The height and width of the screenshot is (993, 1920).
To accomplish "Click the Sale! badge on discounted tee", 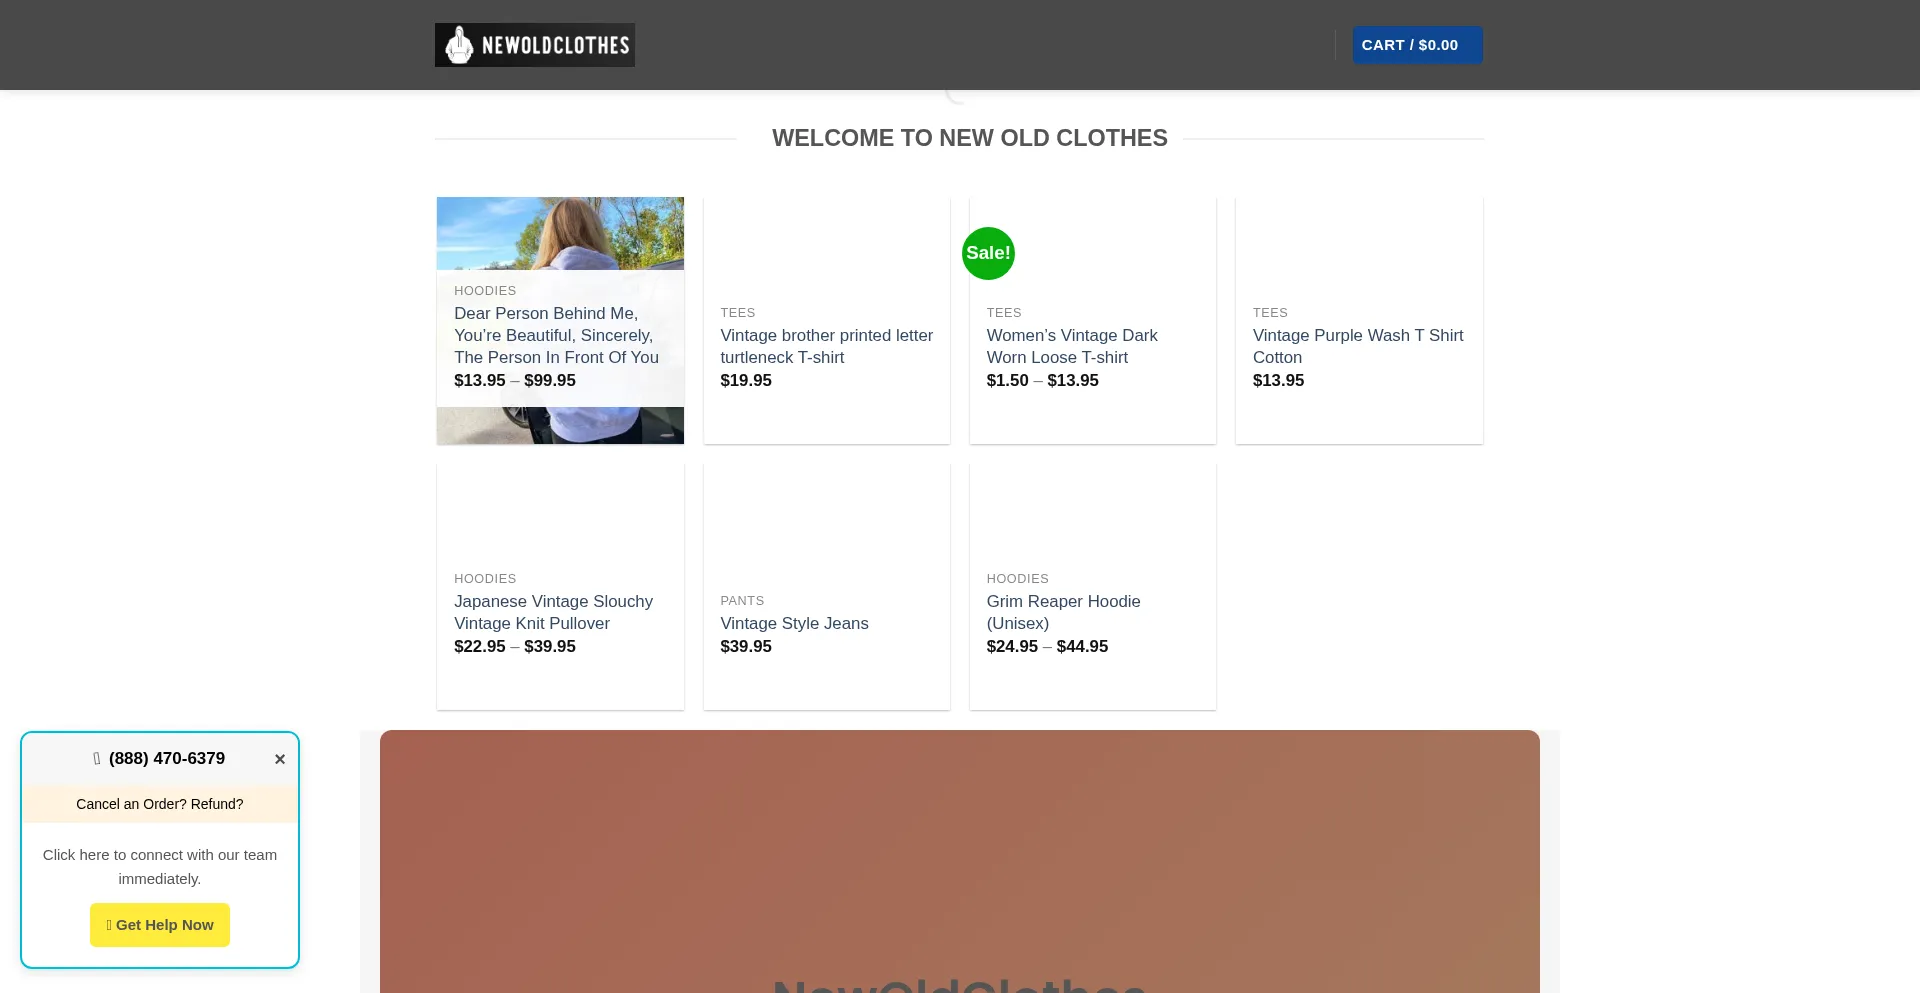I will (988, 253).
